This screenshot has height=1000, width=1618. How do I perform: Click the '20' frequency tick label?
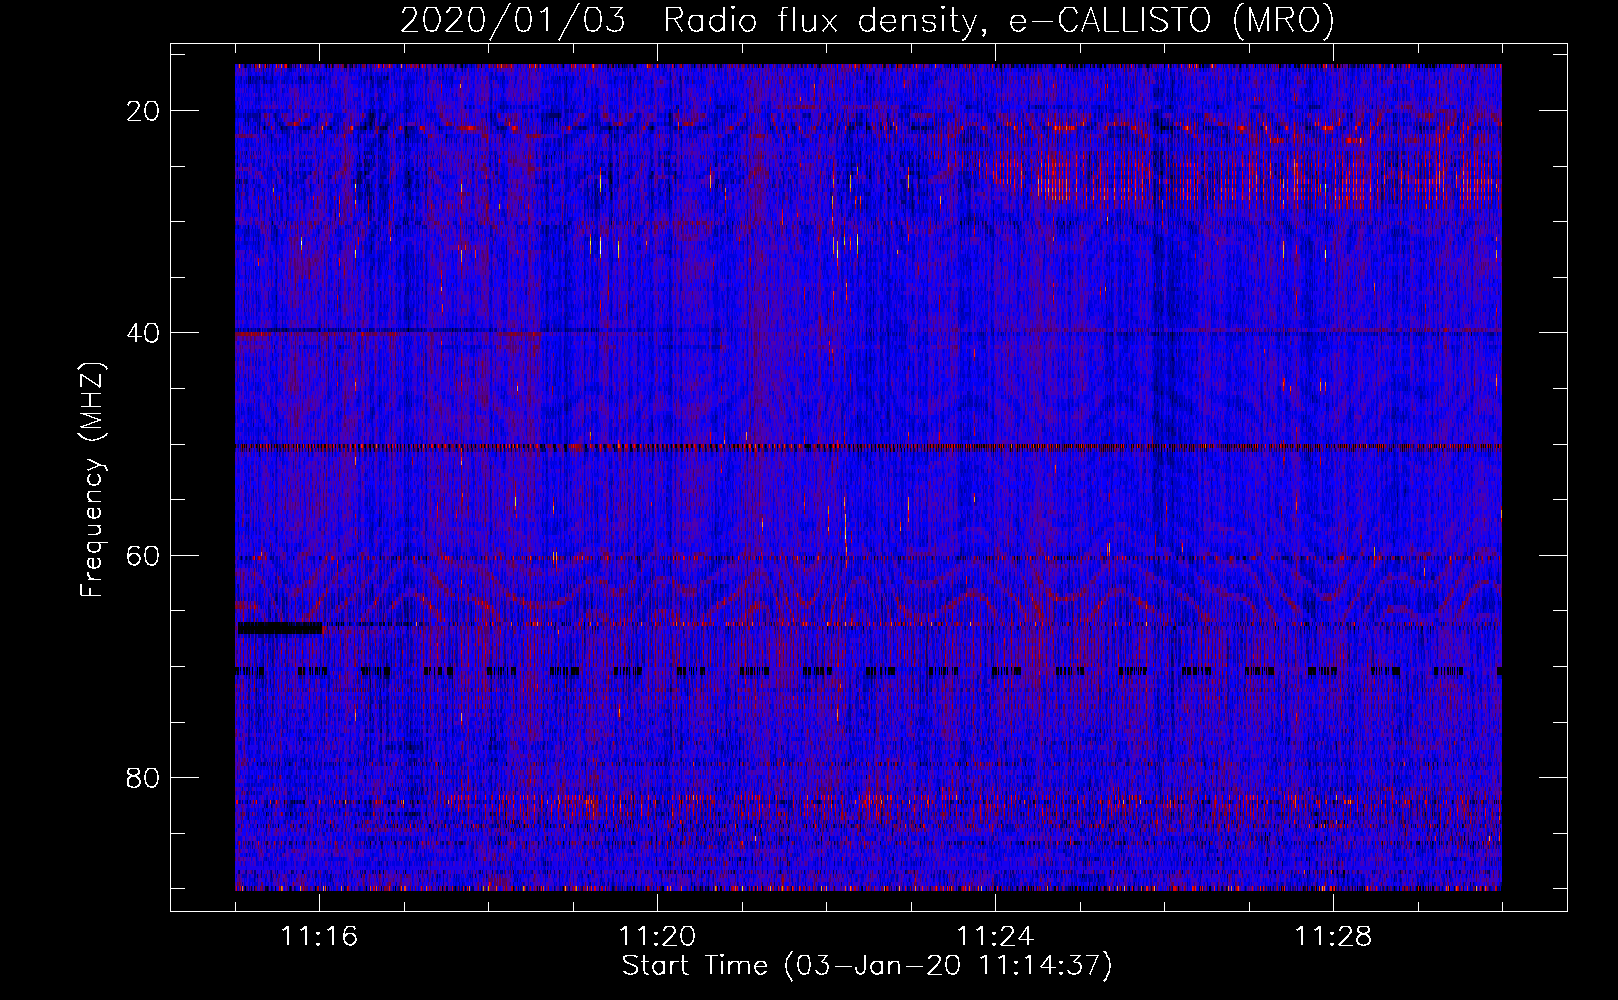click(x=143, y=111)
